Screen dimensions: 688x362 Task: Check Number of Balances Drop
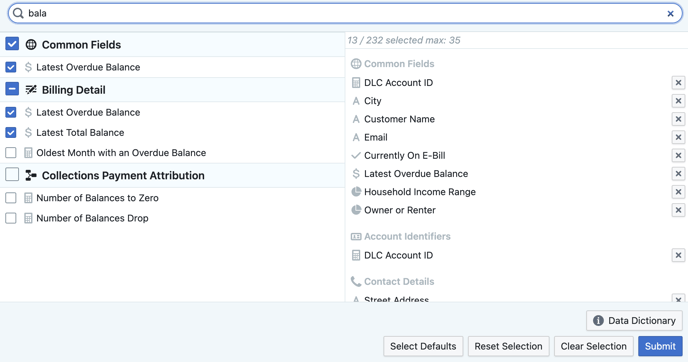(x=11, y=218)
